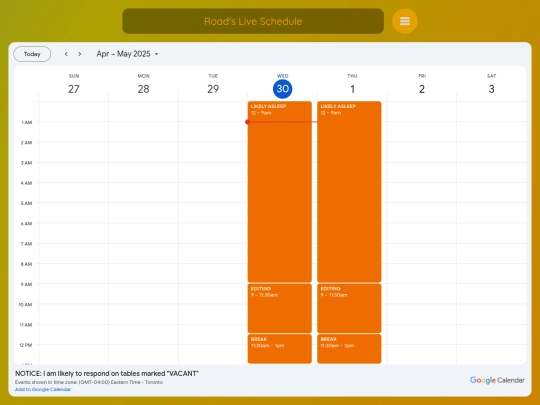540x405 pixels.
Task: Open Thursday's BREAK event
Action: point(349,349)
